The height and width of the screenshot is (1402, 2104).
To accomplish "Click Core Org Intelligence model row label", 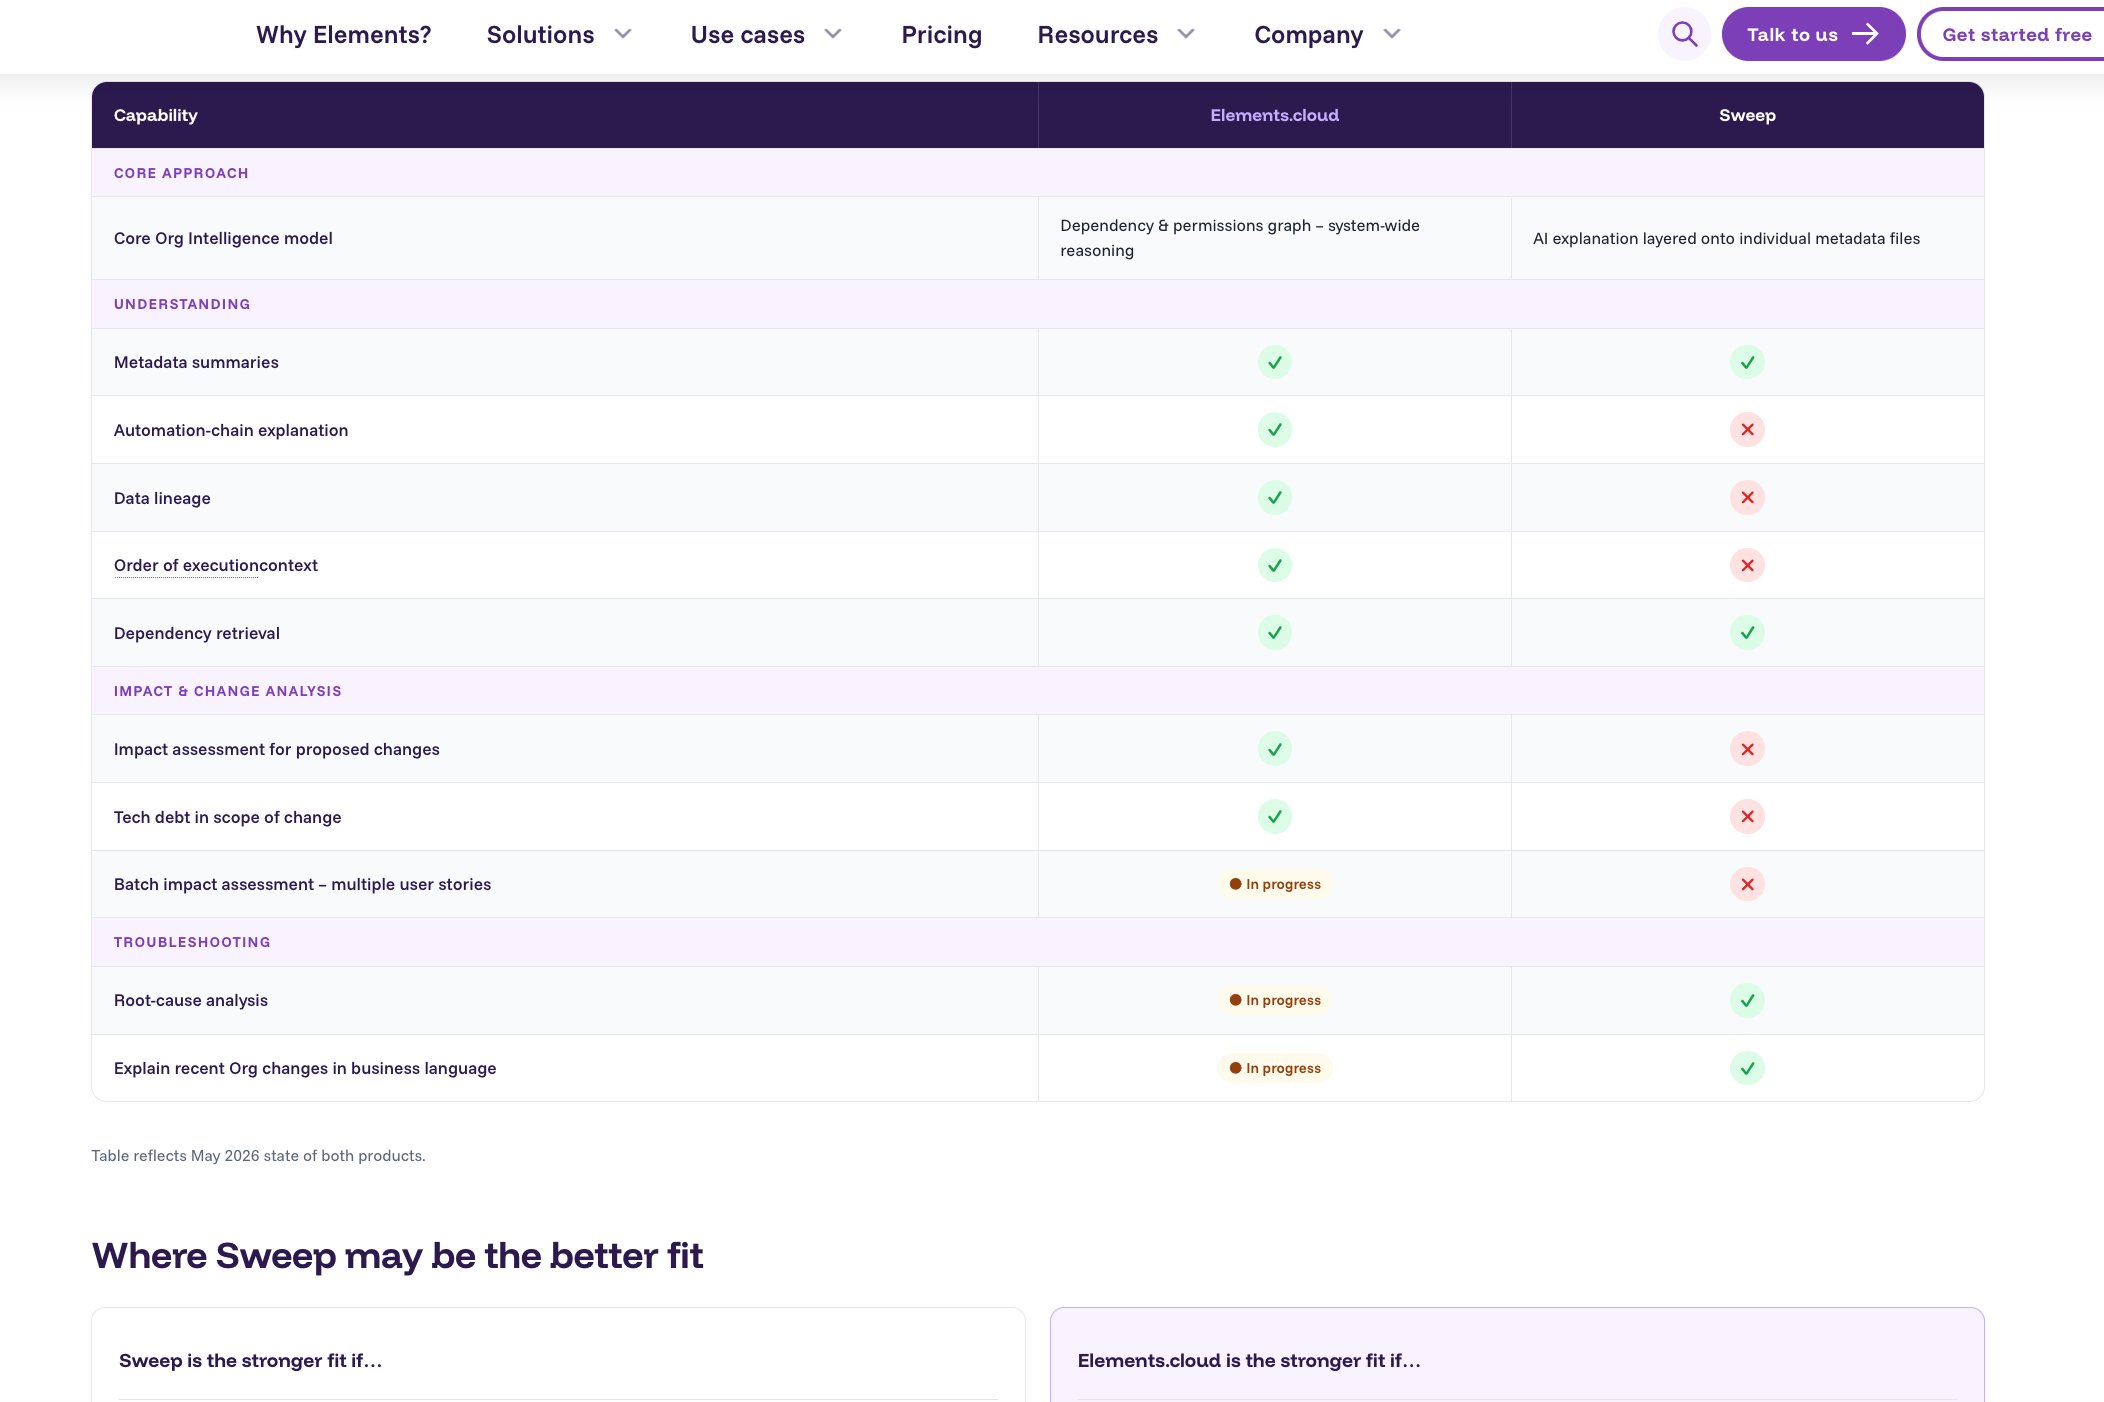I will click(x=223, y=238).
